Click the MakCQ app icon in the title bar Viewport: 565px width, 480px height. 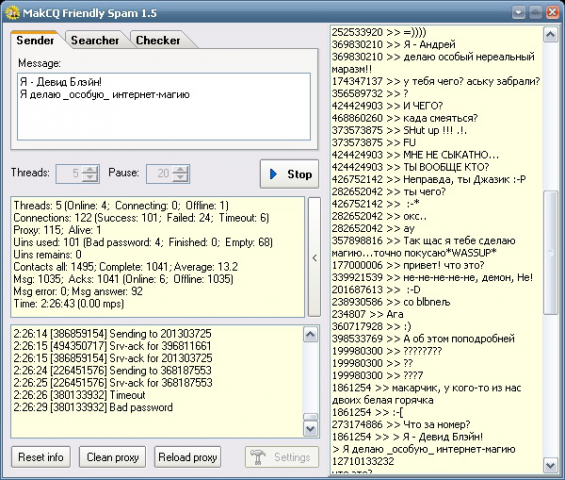click(x=13, y=13)
